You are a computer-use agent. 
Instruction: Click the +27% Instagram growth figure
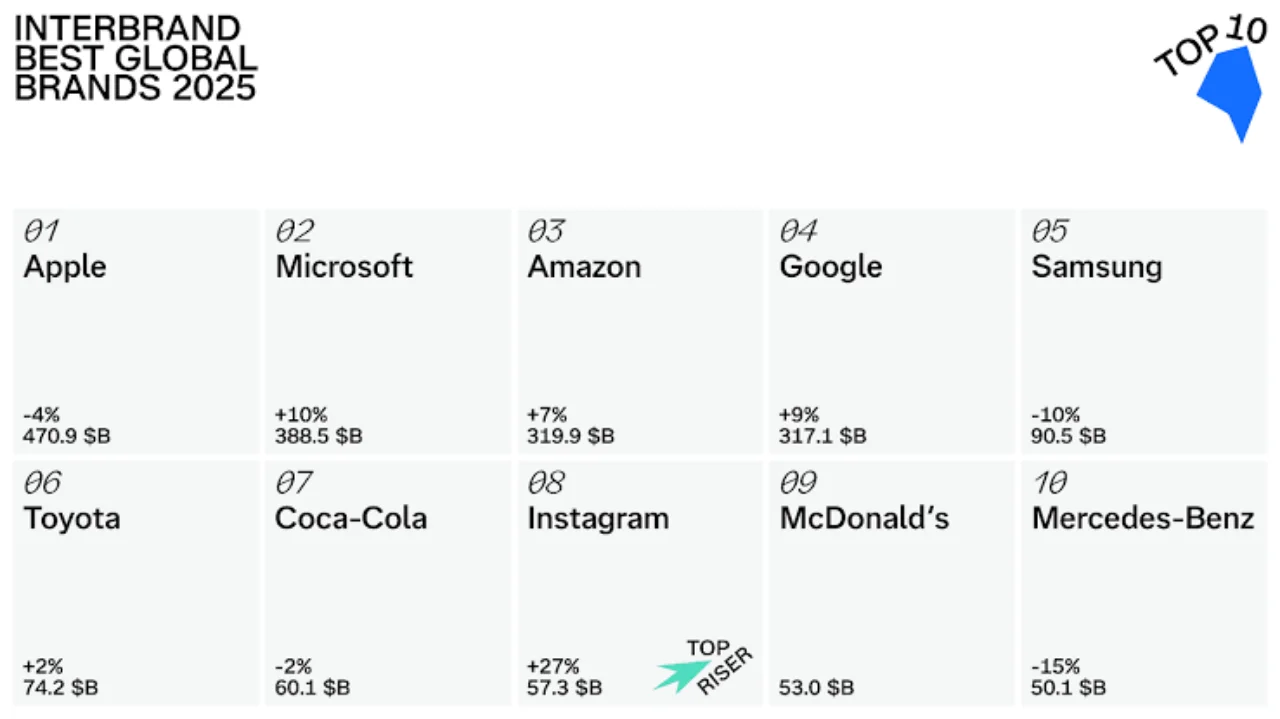tap(553, 667)
